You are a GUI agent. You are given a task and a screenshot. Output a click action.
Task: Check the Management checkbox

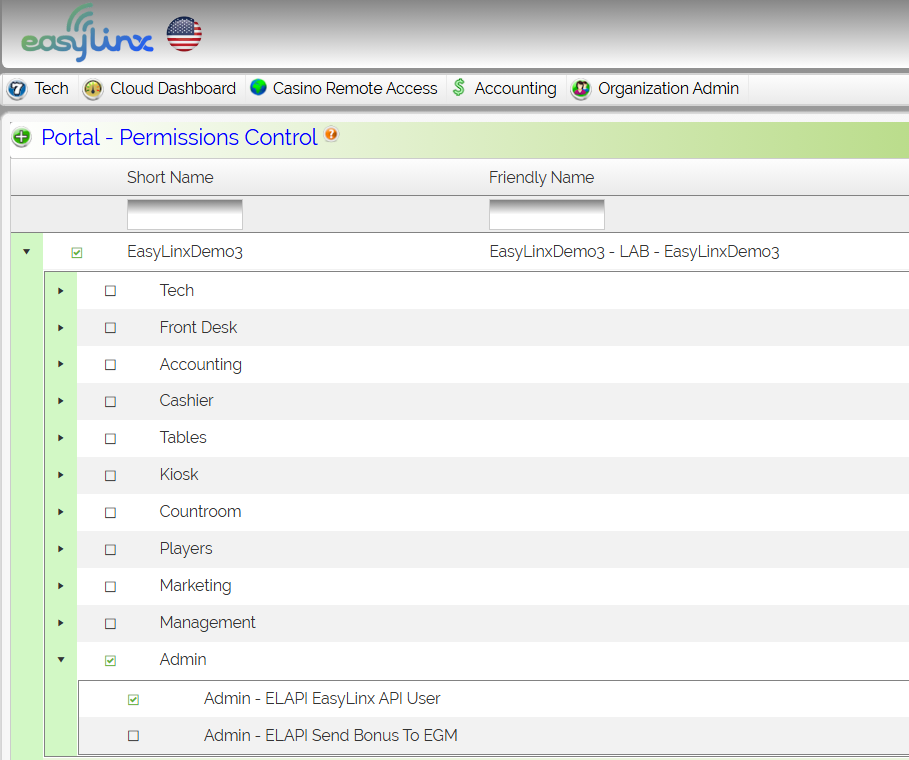(110, 624)
